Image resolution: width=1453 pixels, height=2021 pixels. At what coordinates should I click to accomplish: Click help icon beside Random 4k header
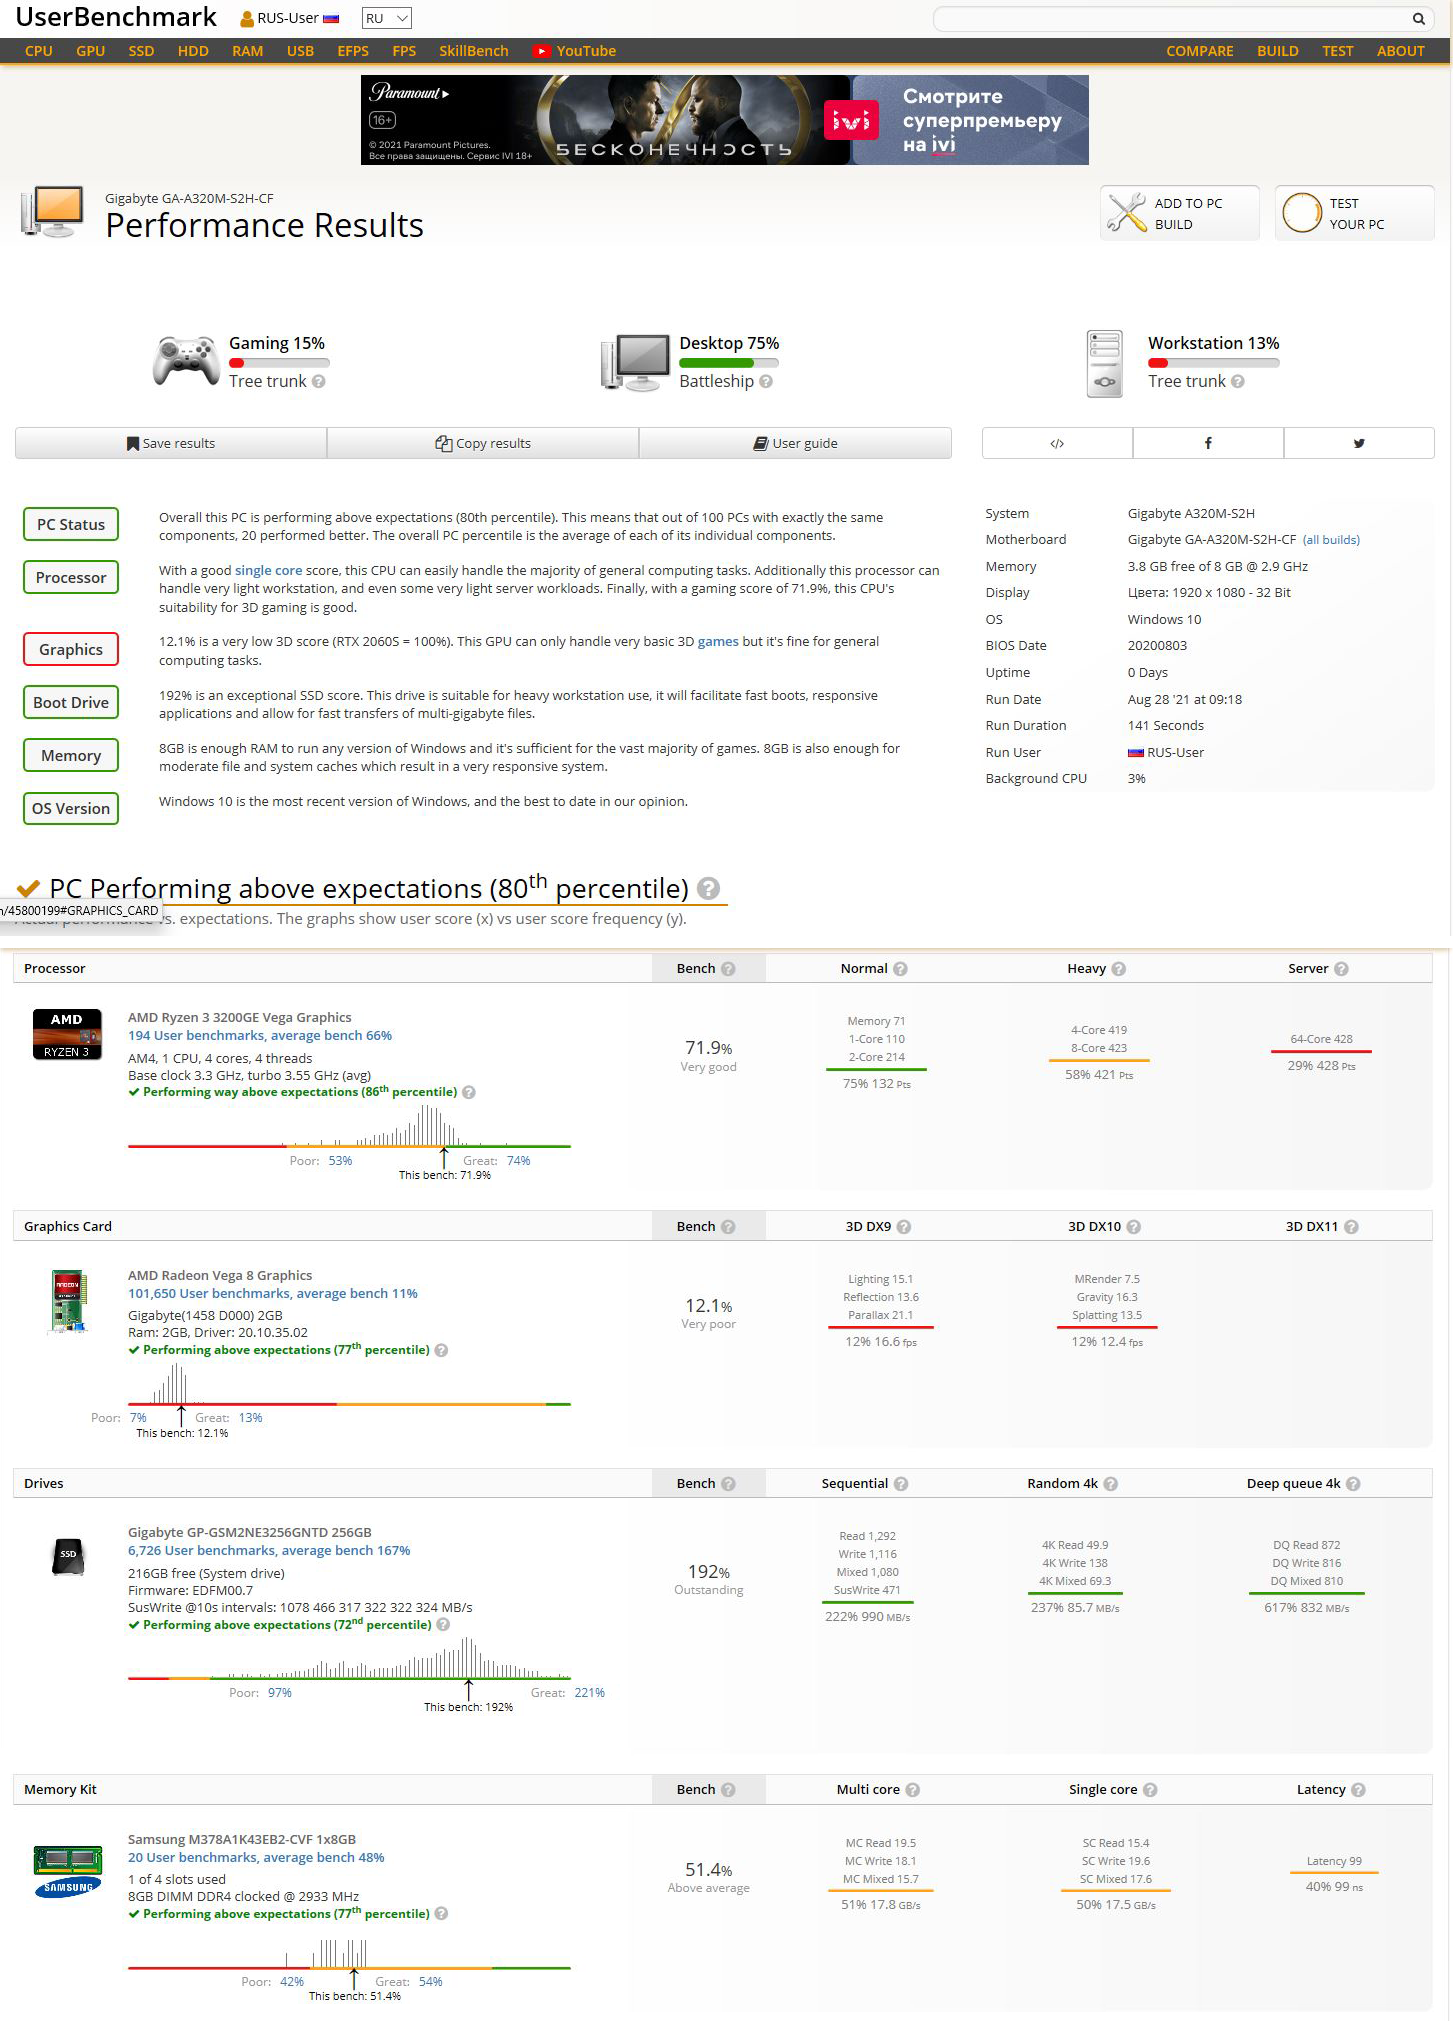(x=1111, y=1484)
